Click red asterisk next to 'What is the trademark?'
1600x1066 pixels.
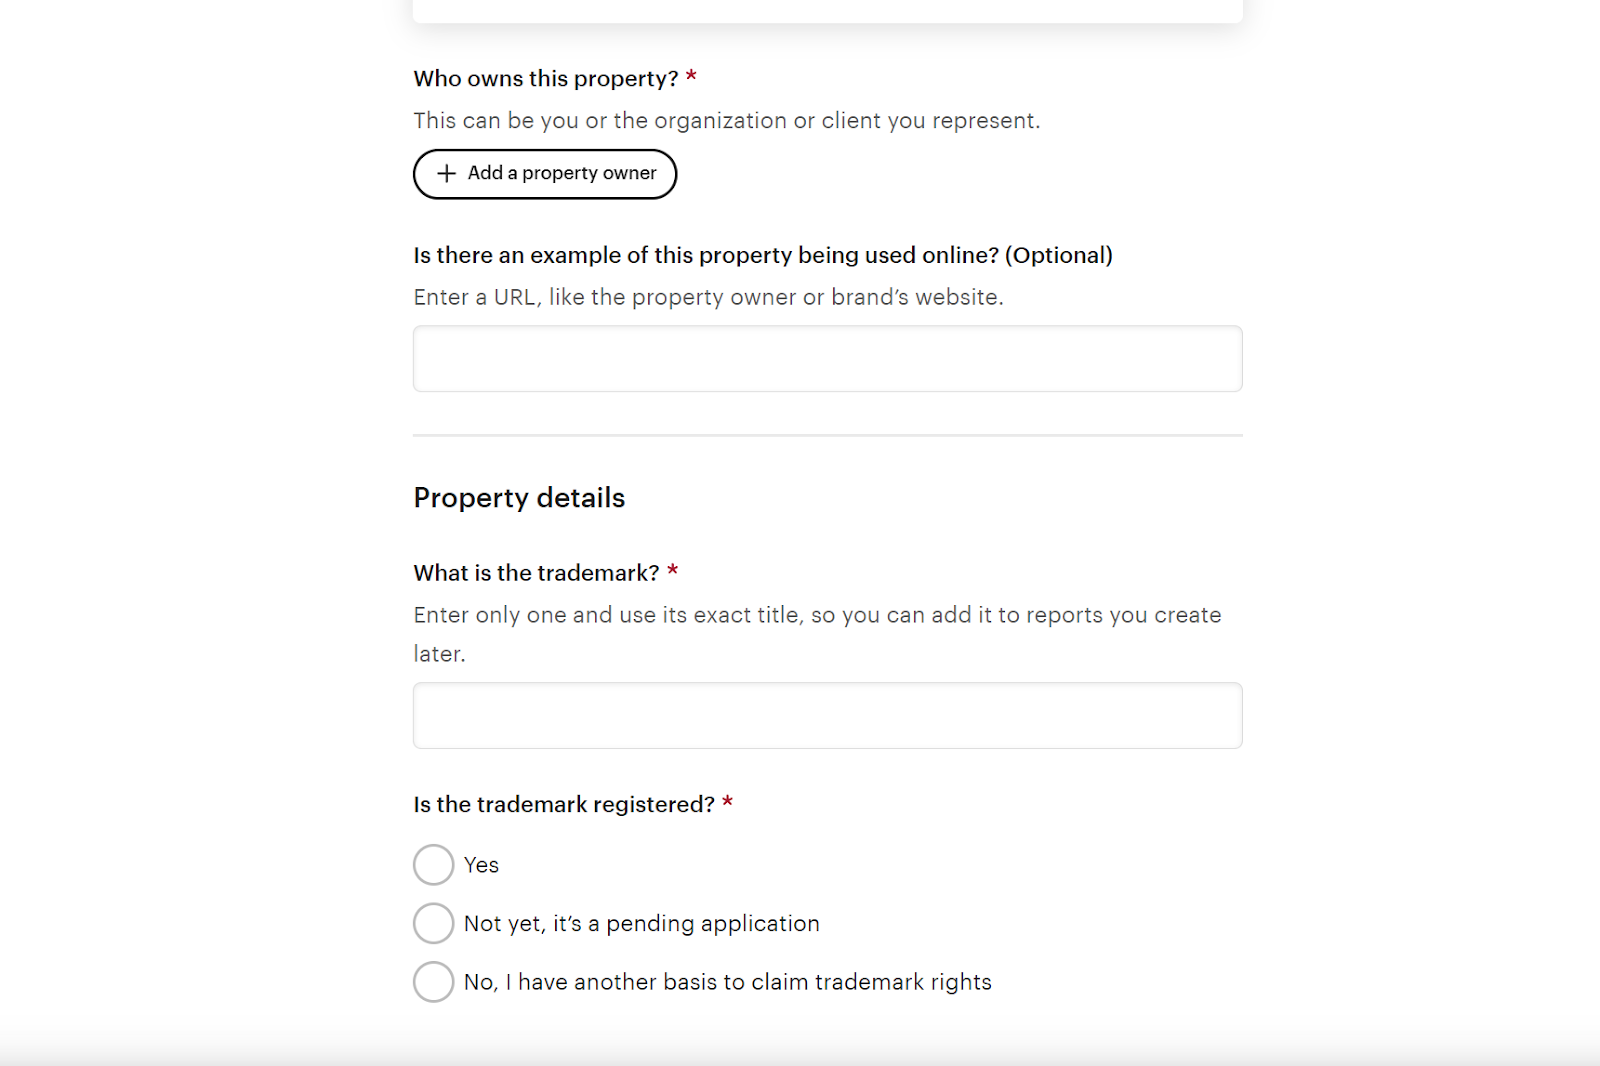coord(673,570)
